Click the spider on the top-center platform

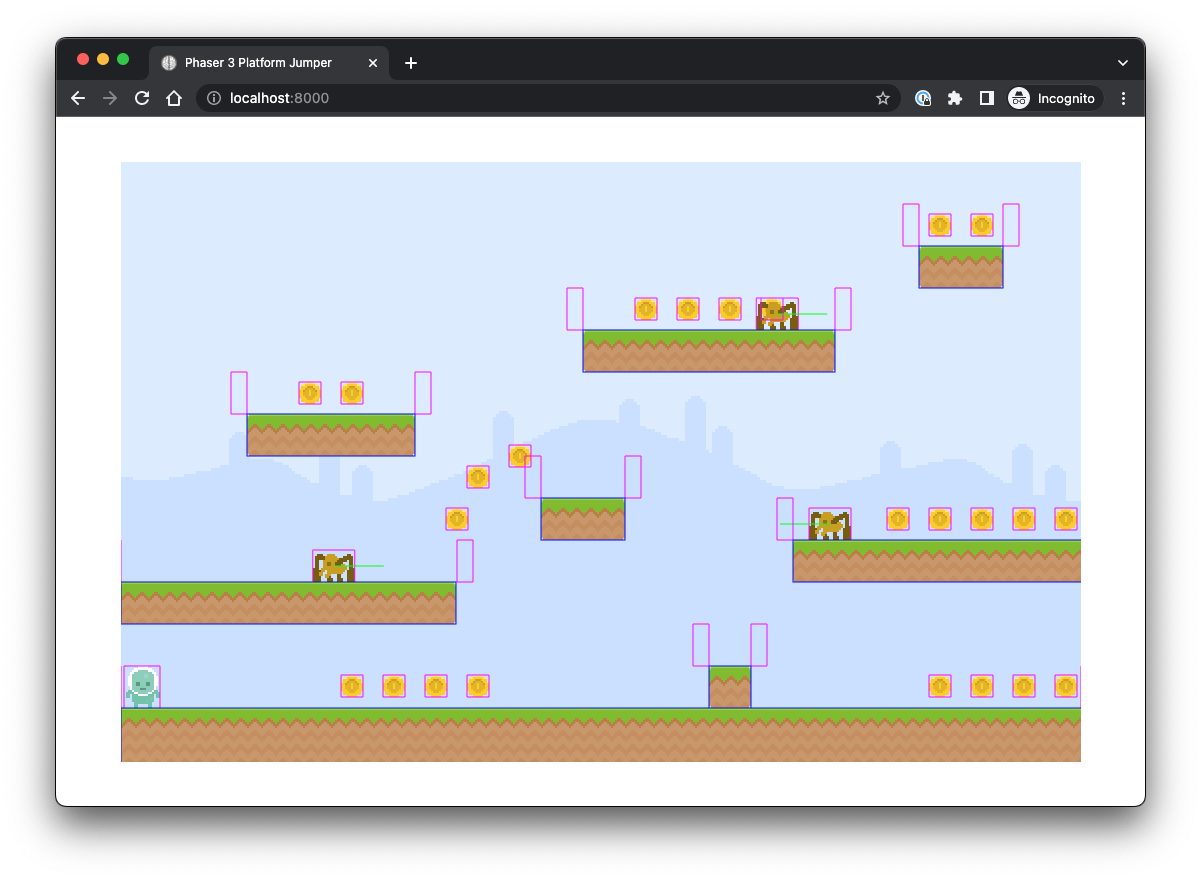(778, 314)
